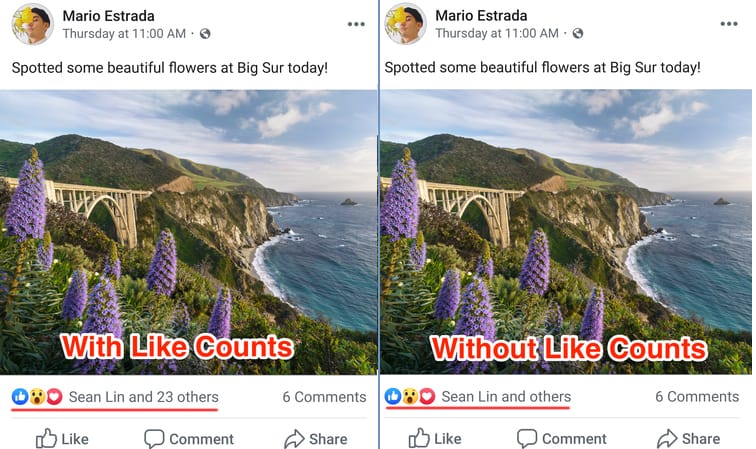Click Mario Estrada's avatar on the right post
Screen dimensions: 756x449
click(405, 23)
